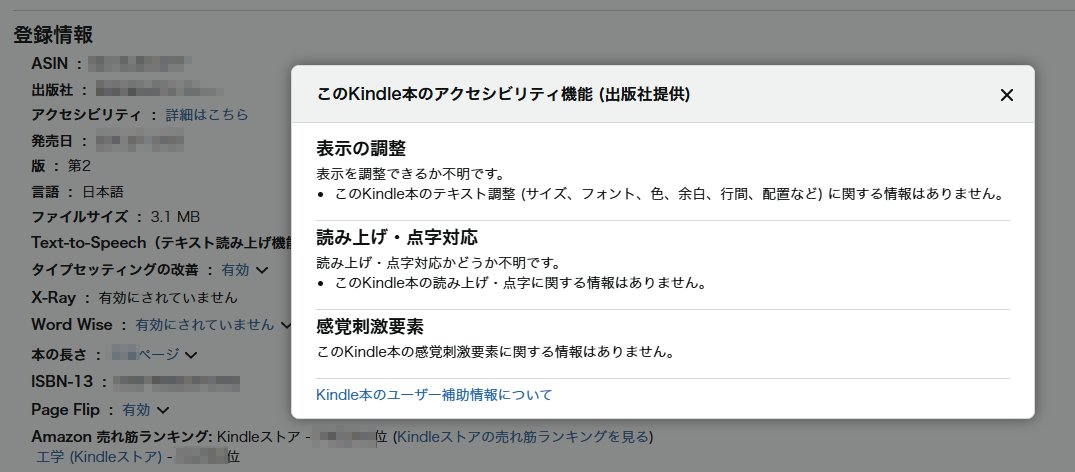Viewport: 1075px width, 472px height.
Task: Open Kindle本のユーザー補助情報について link
Action: (x=434, y=394)
